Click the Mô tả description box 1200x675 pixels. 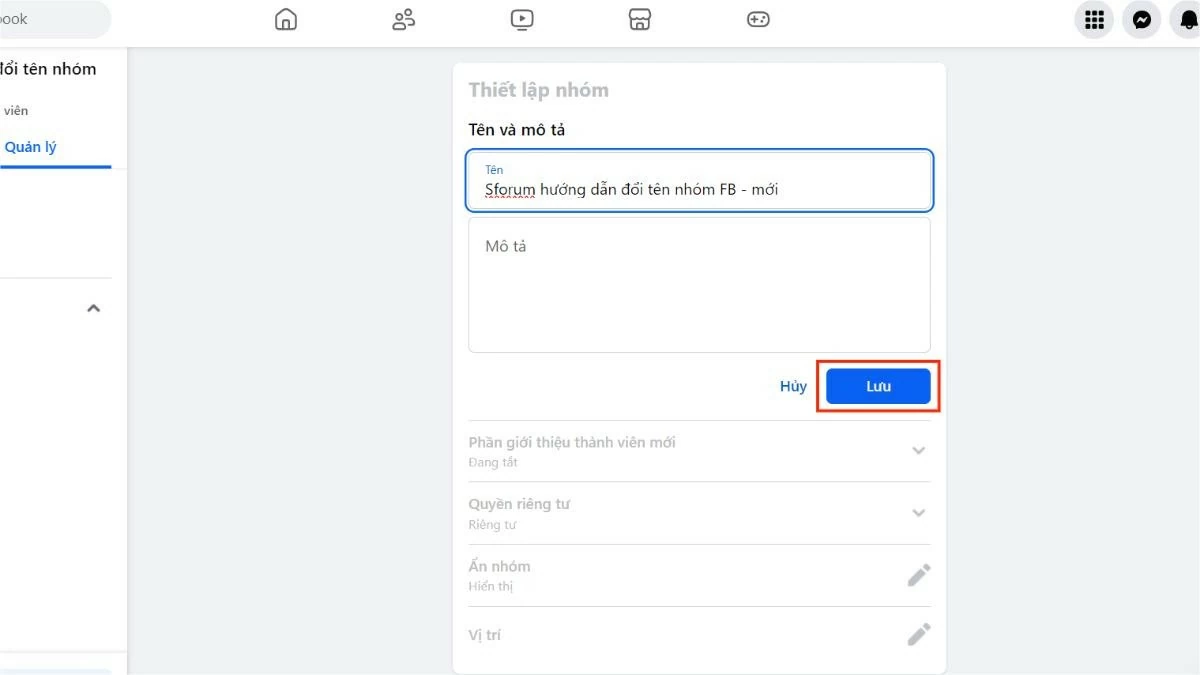(698, 285)
